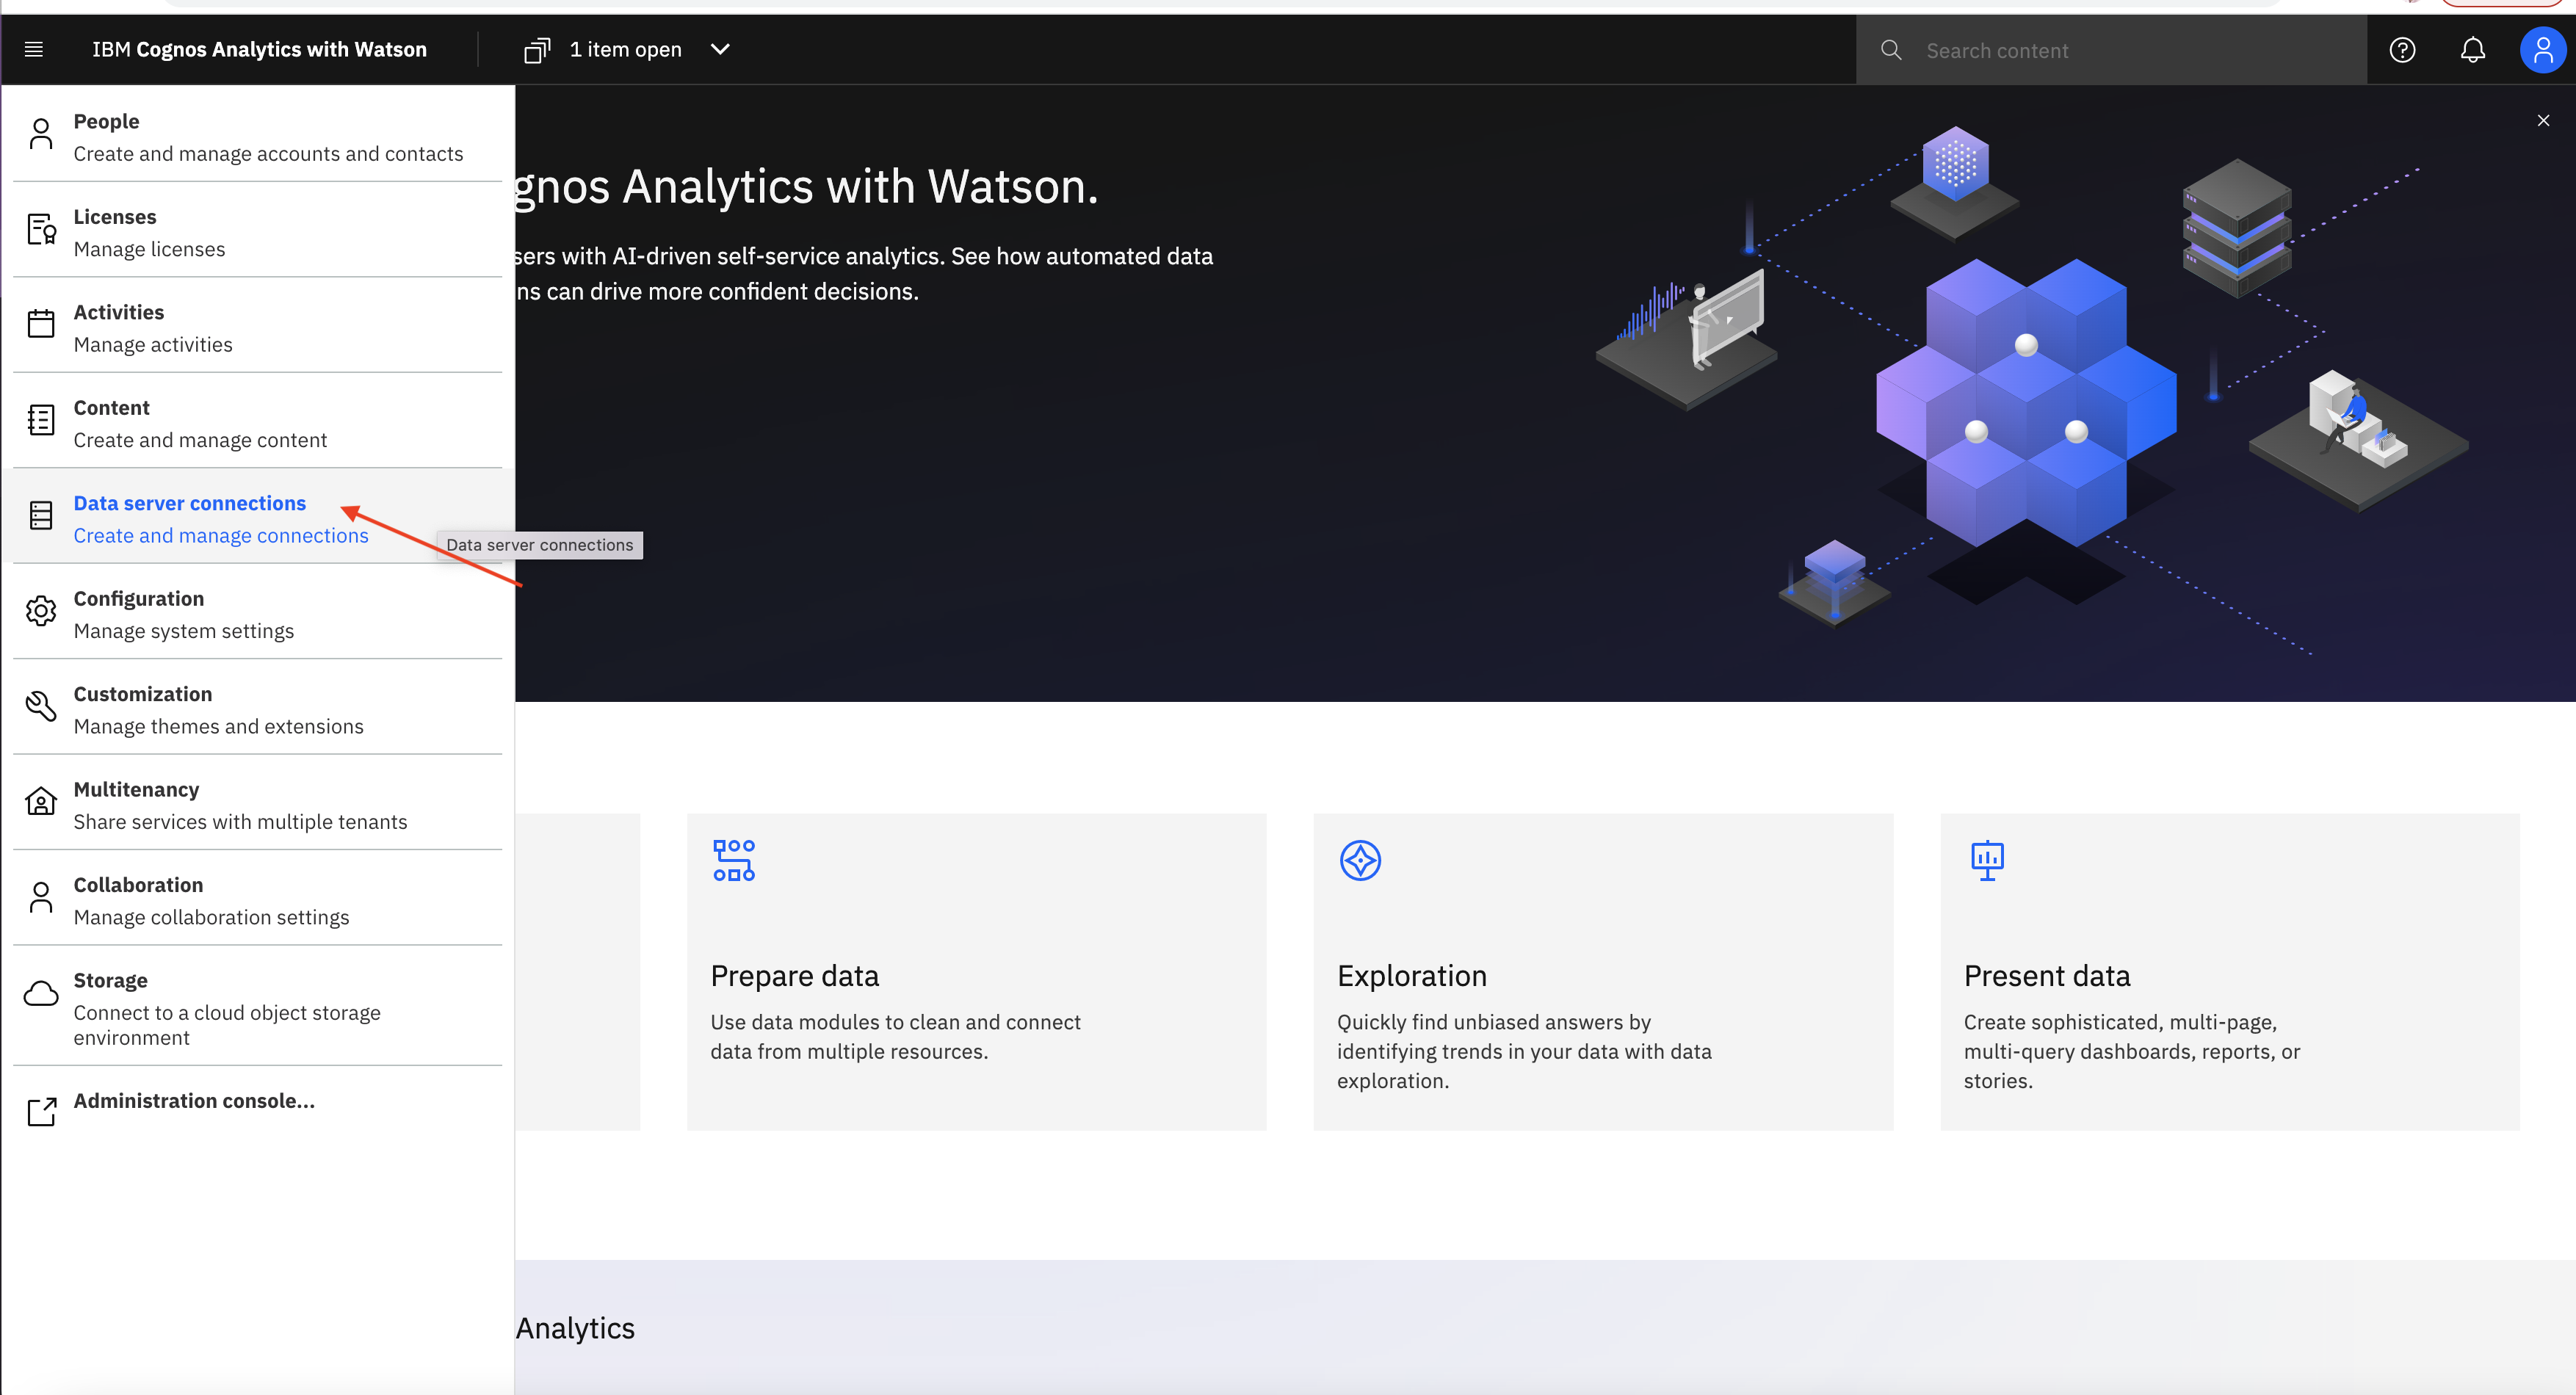Click the Administration console external link icon
This screenshot has width=2576, height=1395.
(41, 1111)
